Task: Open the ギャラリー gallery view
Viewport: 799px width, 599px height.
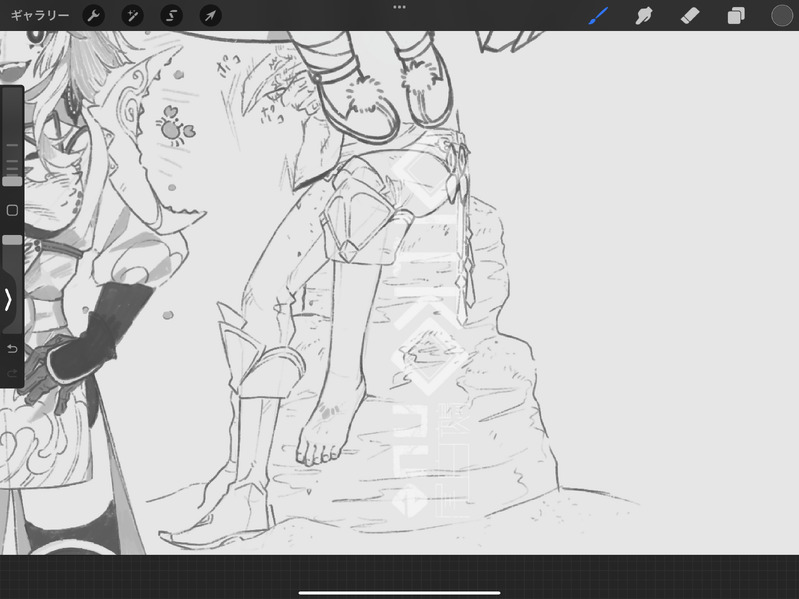Action: click(x=40, y=16)
